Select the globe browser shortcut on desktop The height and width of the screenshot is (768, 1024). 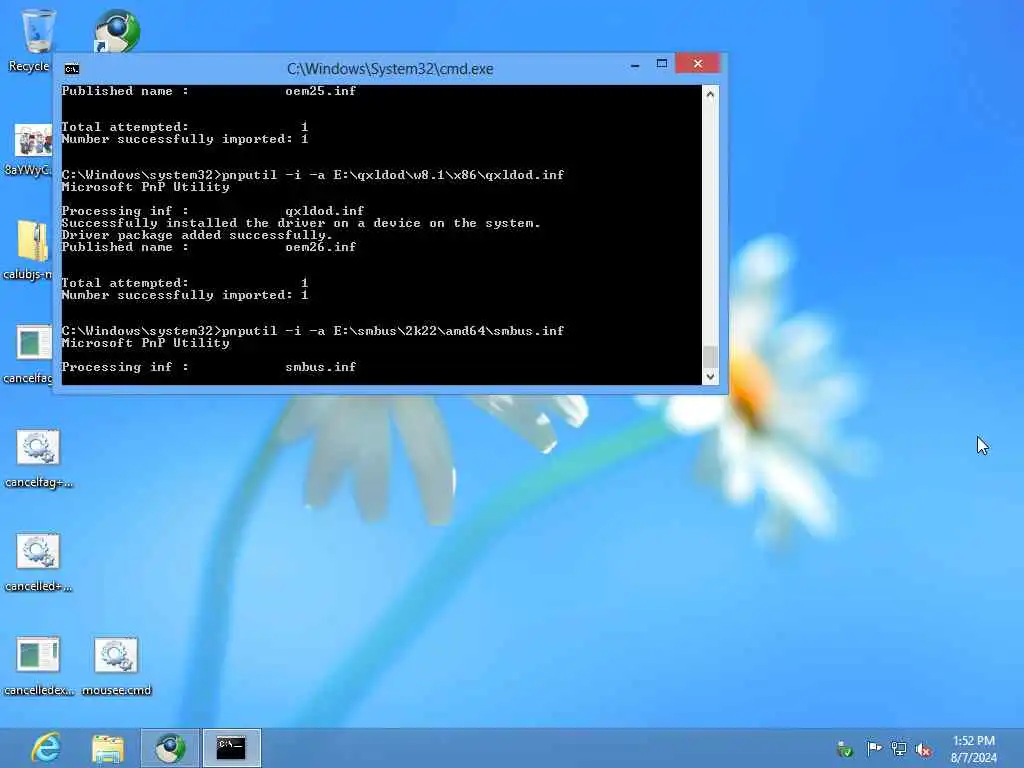(116, 31)
